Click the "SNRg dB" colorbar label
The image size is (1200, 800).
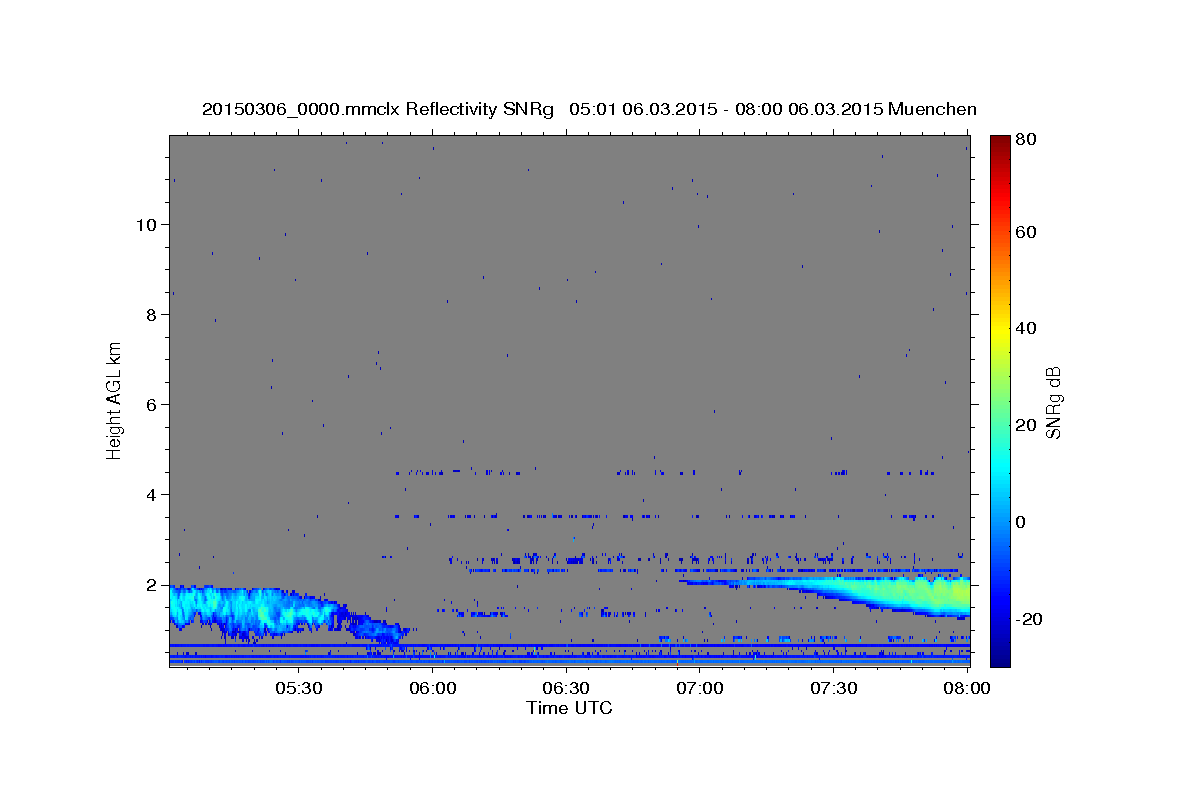(1052, 403)
